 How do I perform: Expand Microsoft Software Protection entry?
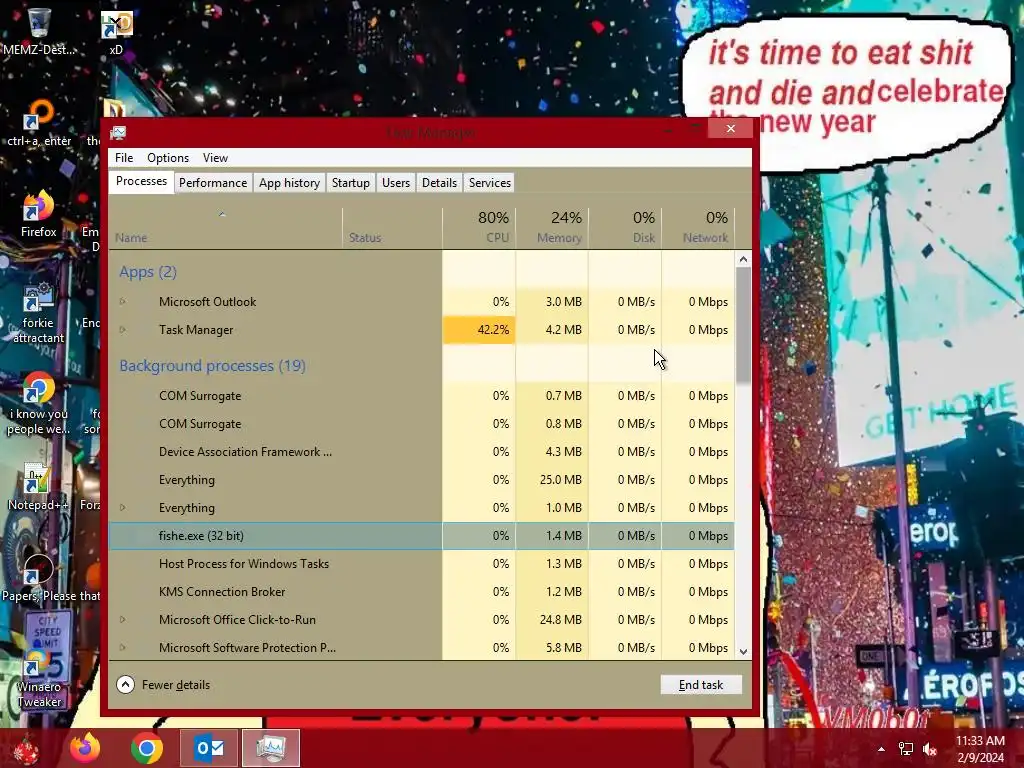(x=122, y=648)
